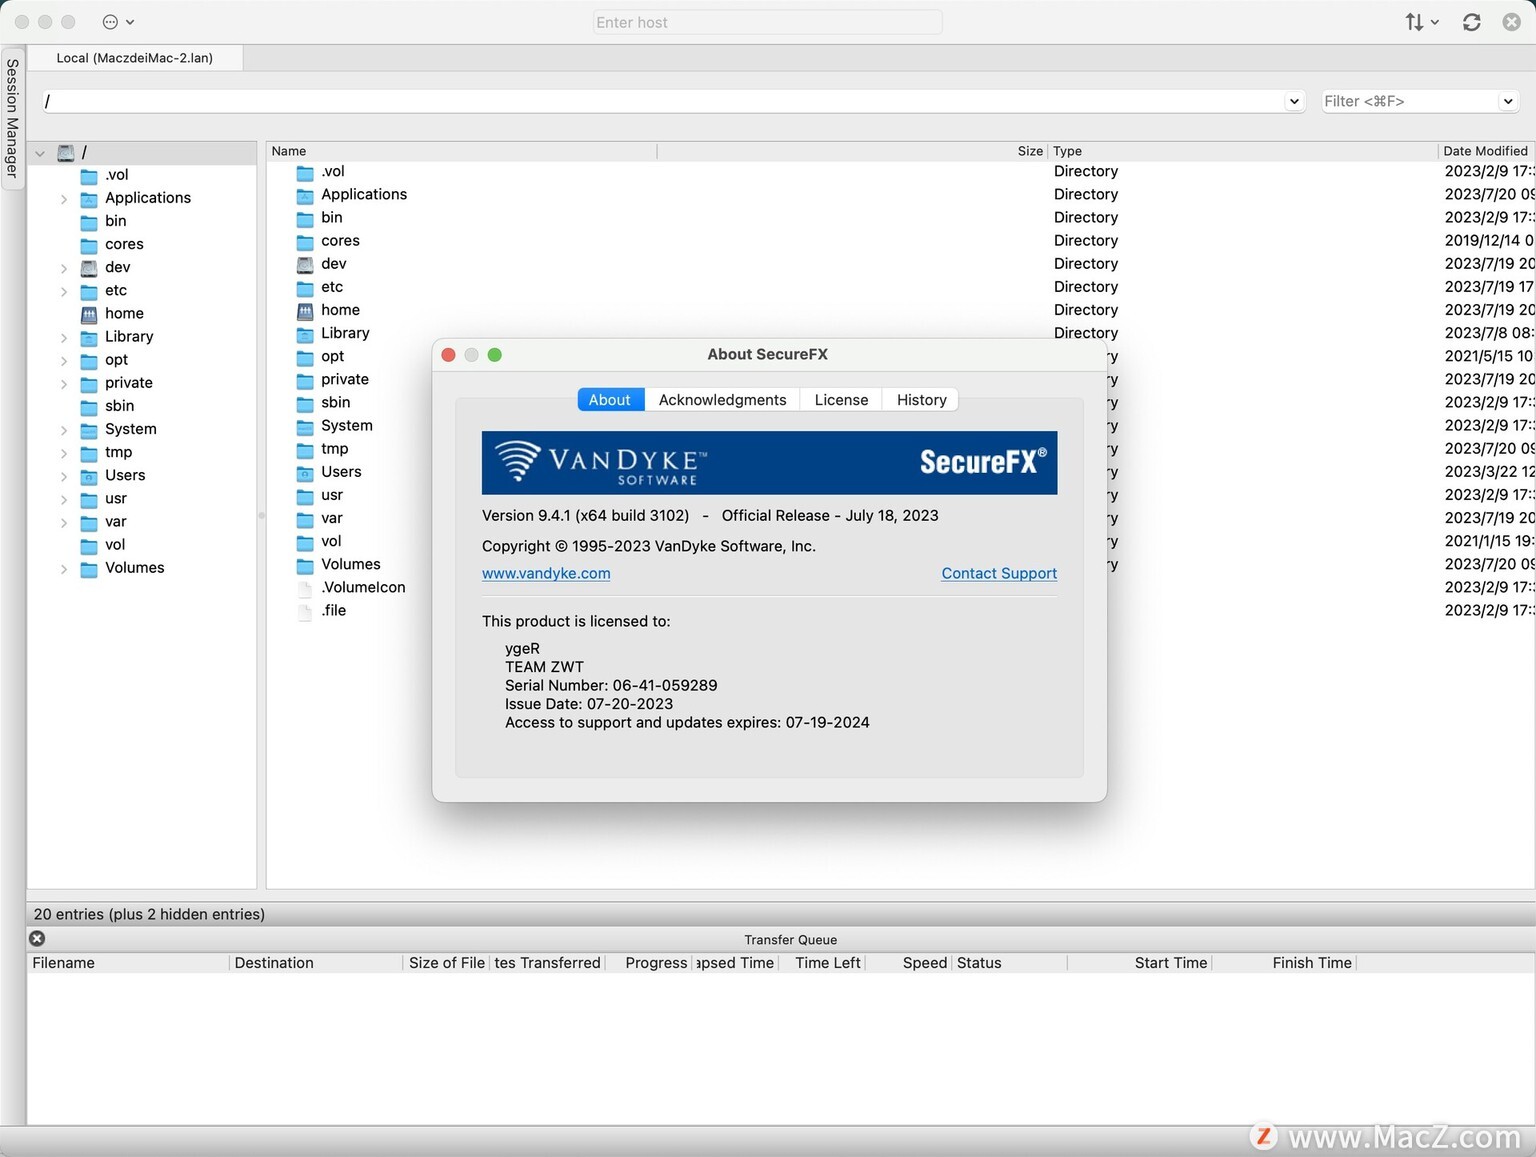The image size is (1536, 1157).
Task: Open the Session Manager side tab
Action: coord(12,118)
